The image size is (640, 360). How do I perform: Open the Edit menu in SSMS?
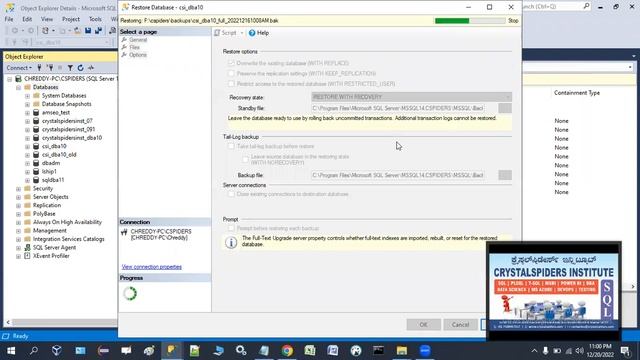click(27, 19)
